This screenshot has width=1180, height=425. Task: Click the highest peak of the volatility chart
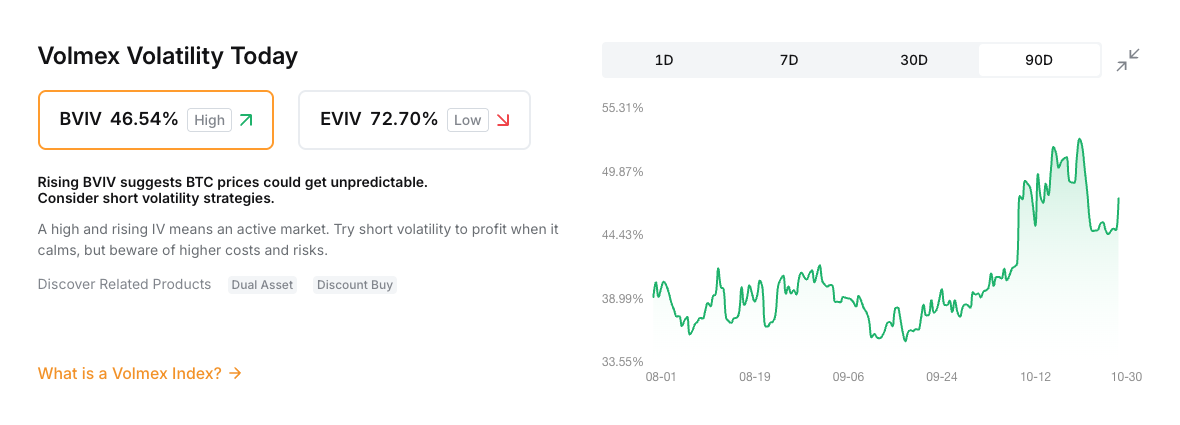tap(1080, 140)
